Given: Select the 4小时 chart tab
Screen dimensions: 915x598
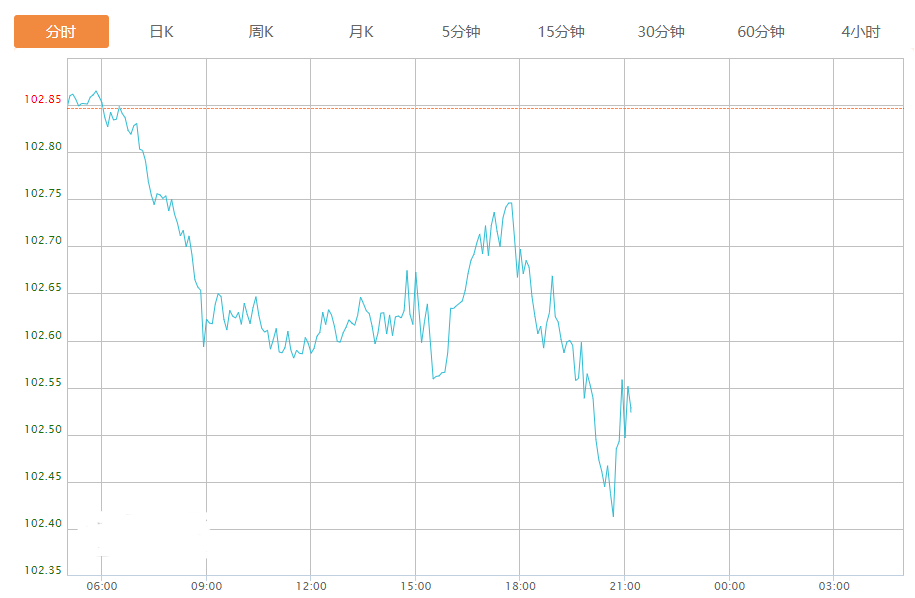Looking at the screenshot, I should coord(861,32).
